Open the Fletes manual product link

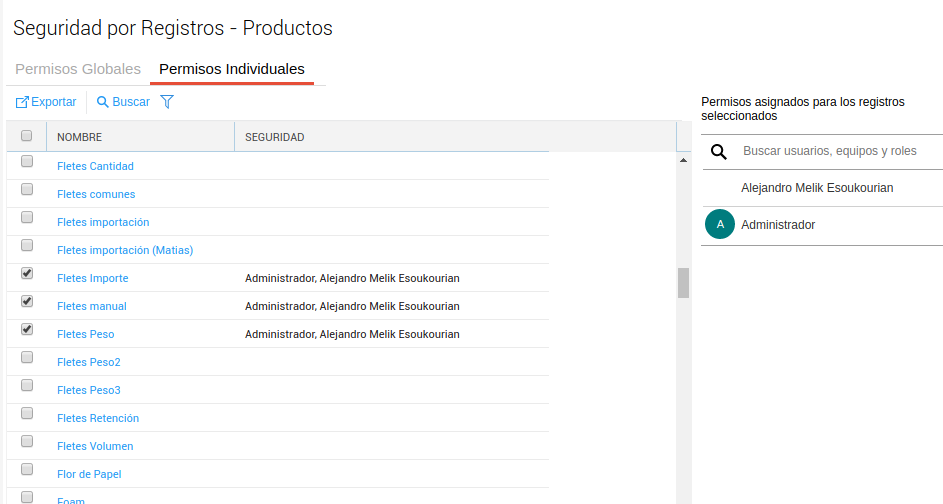point(92,306)
